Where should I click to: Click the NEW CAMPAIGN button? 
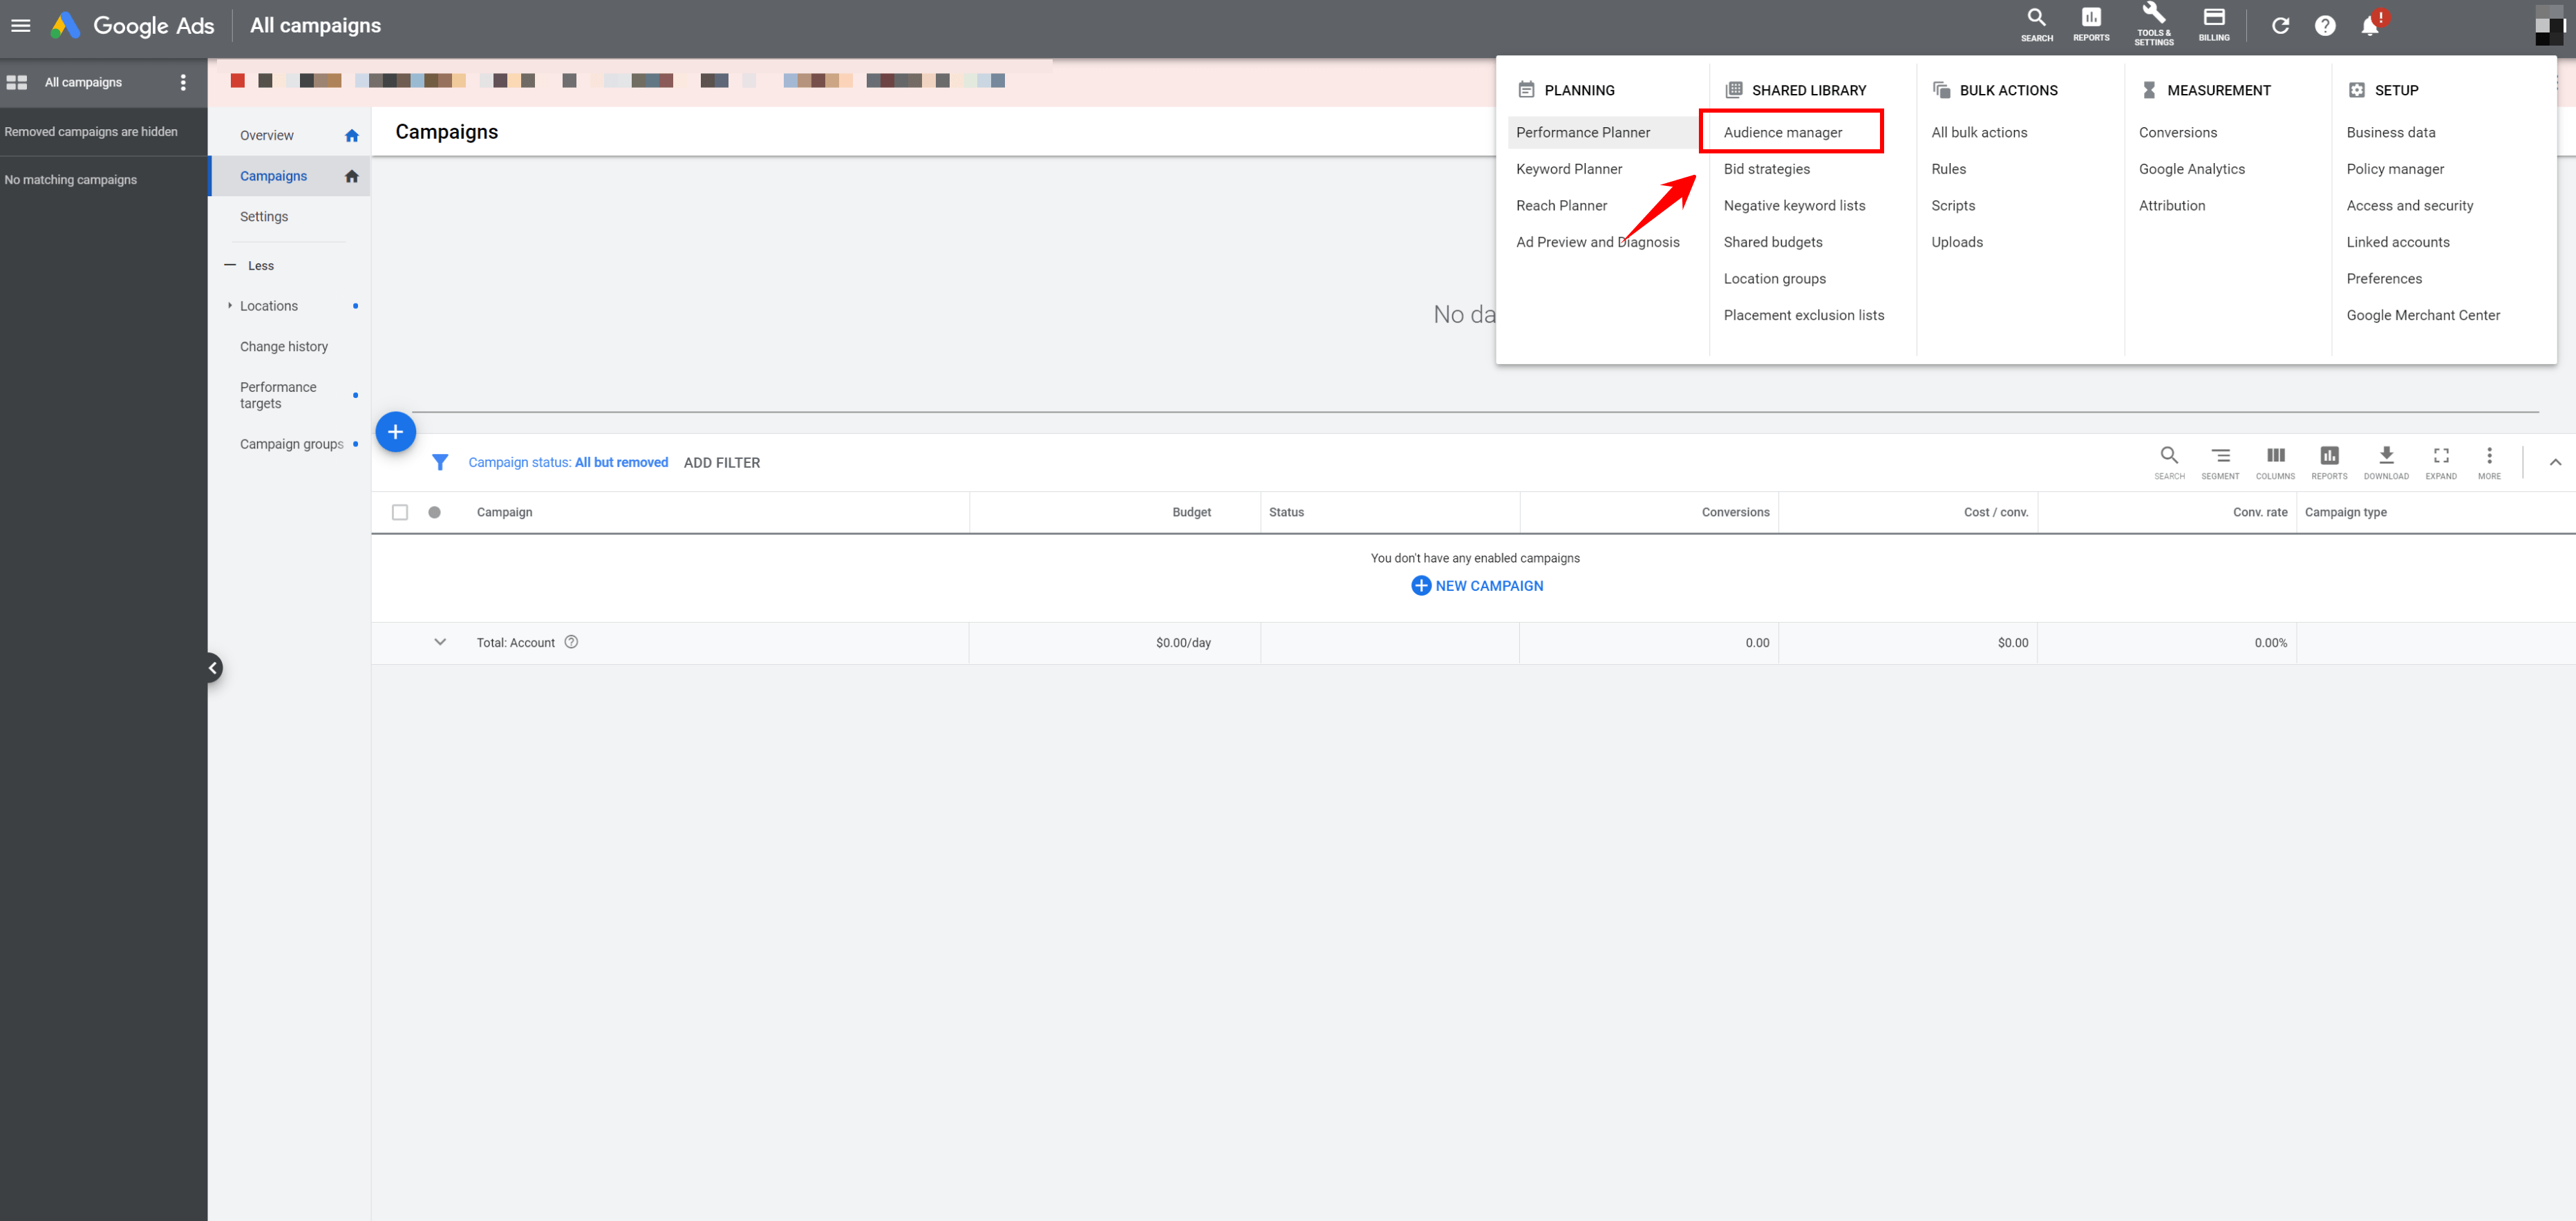[1474, 585]
